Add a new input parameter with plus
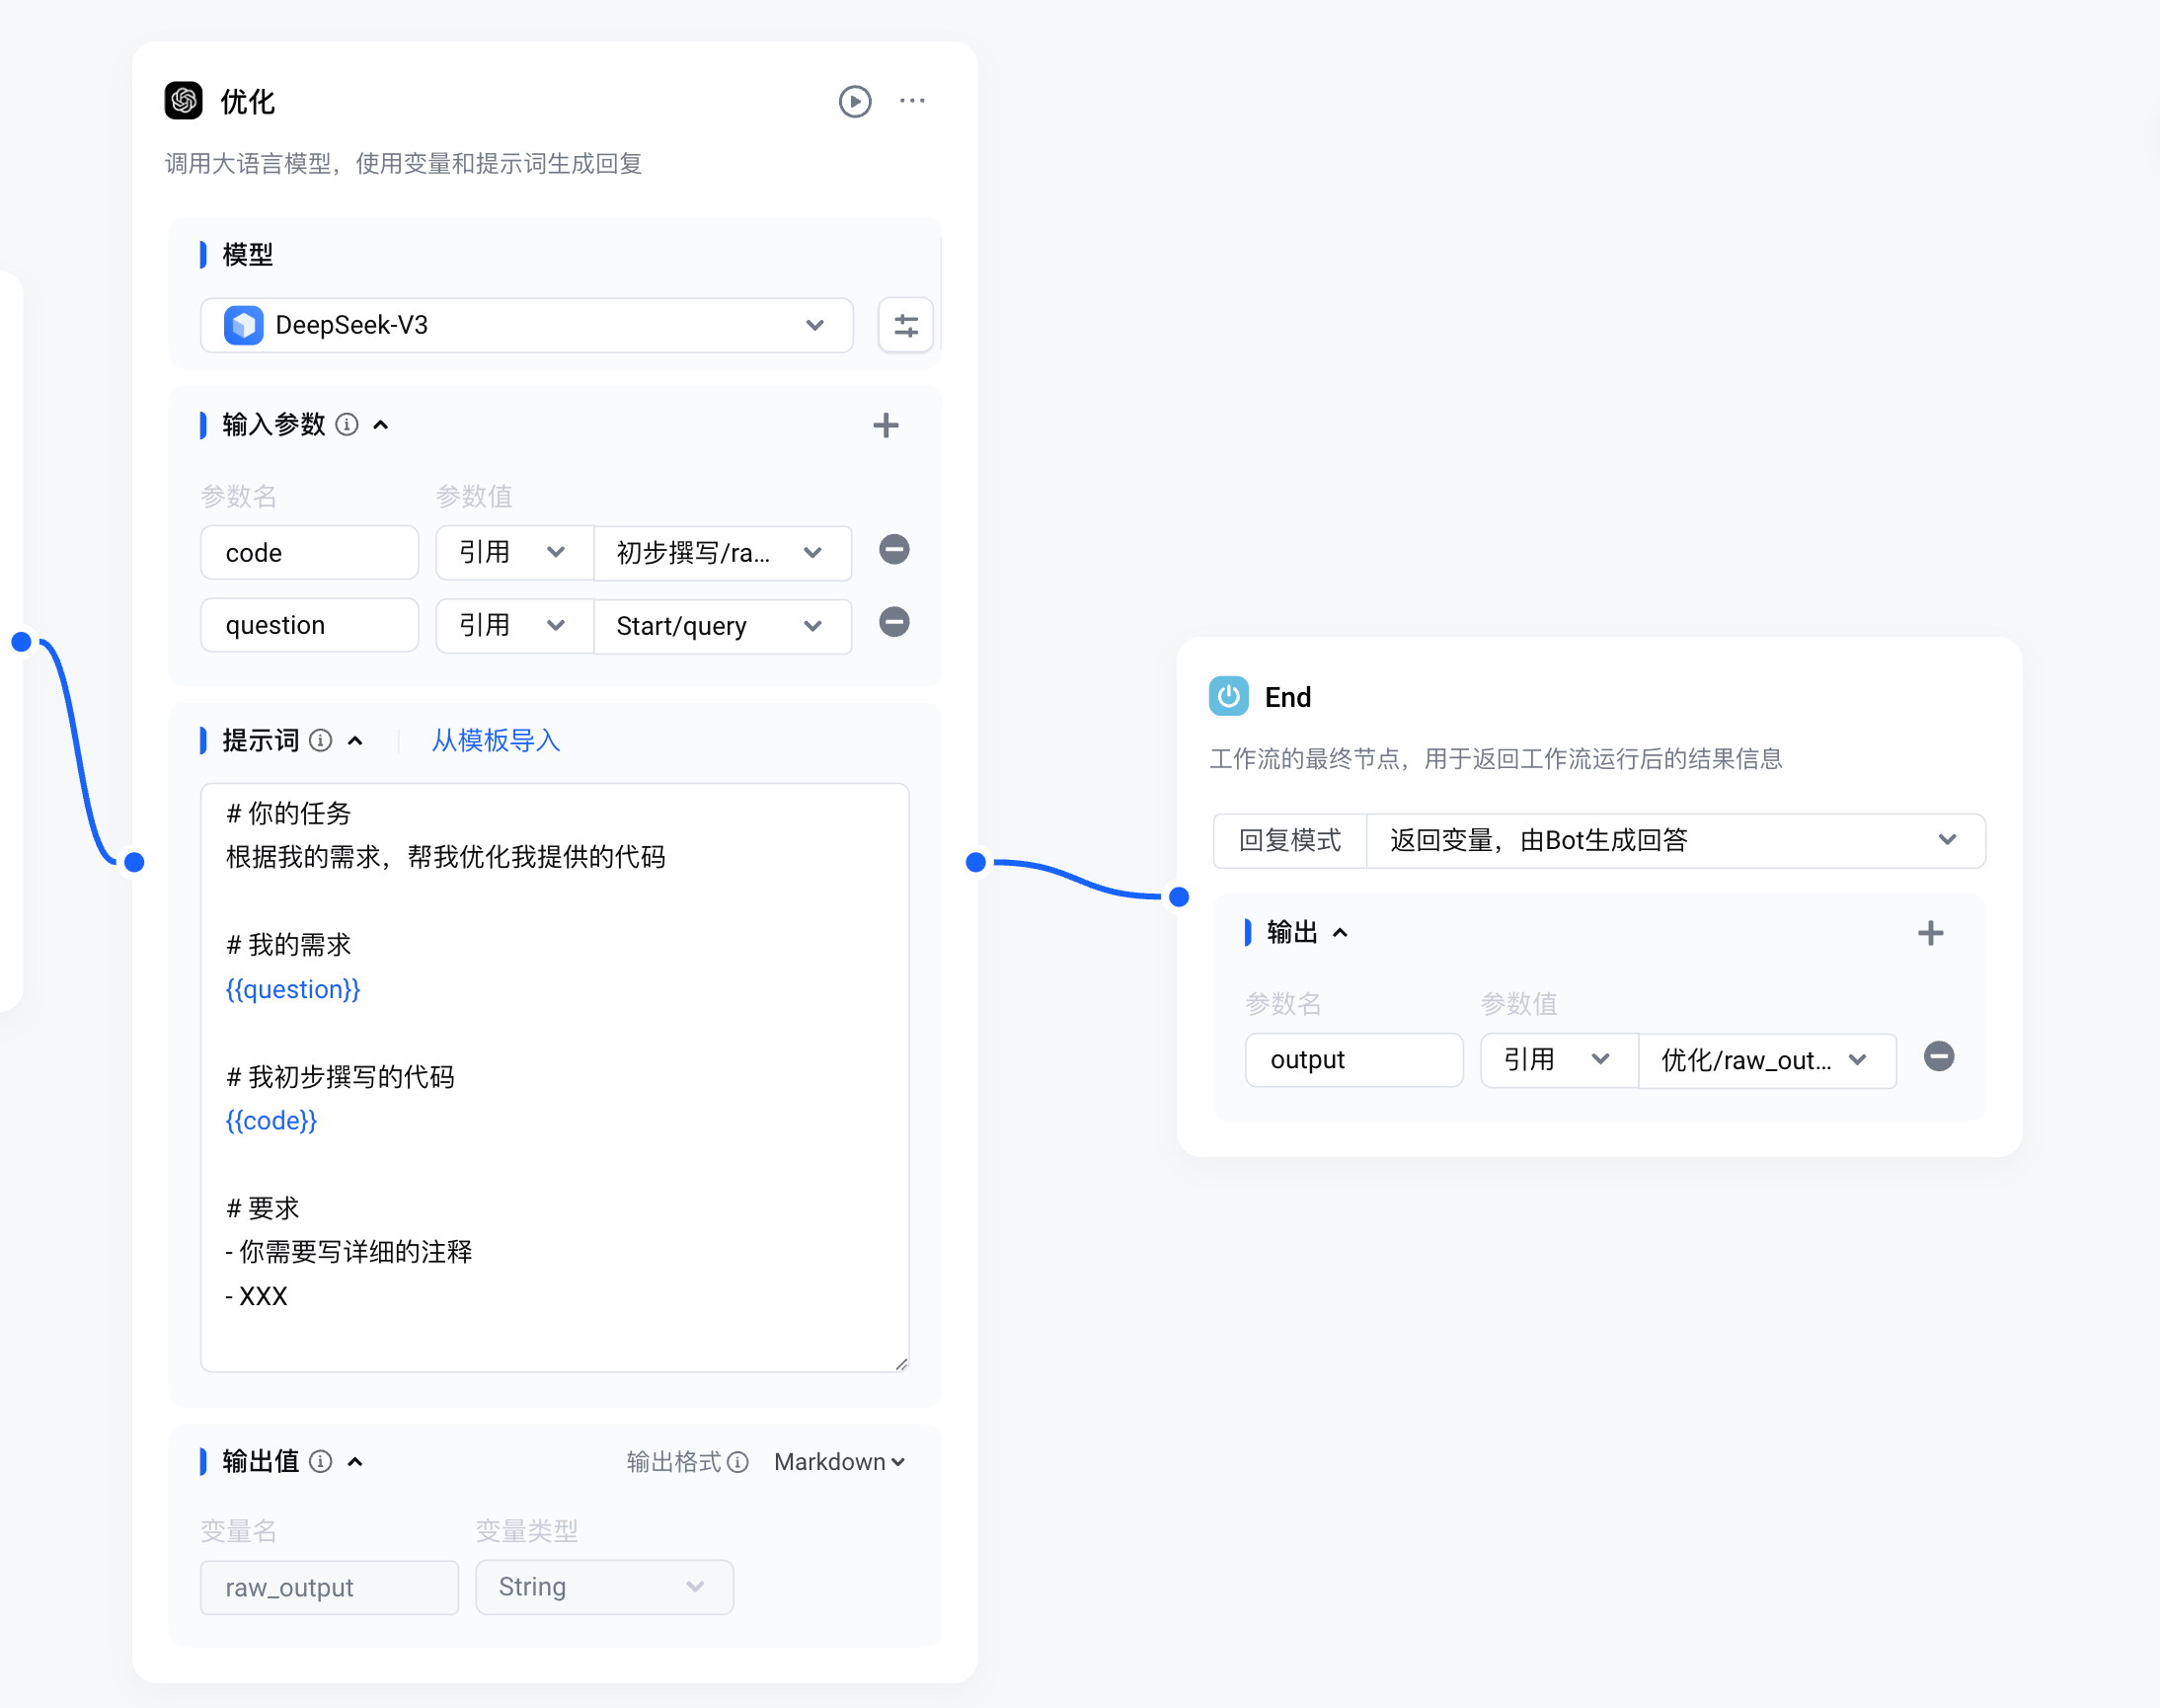2160x1708 pixels. click(x=885, y=425)
